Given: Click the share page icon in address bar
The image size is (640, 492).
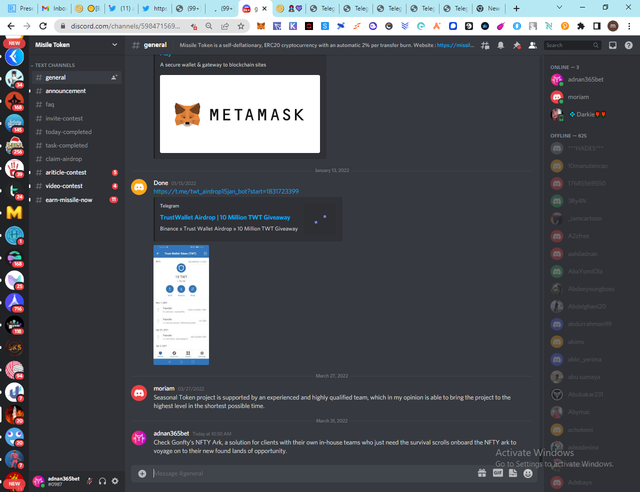Looking at the screenshot, I should point(225,26).
